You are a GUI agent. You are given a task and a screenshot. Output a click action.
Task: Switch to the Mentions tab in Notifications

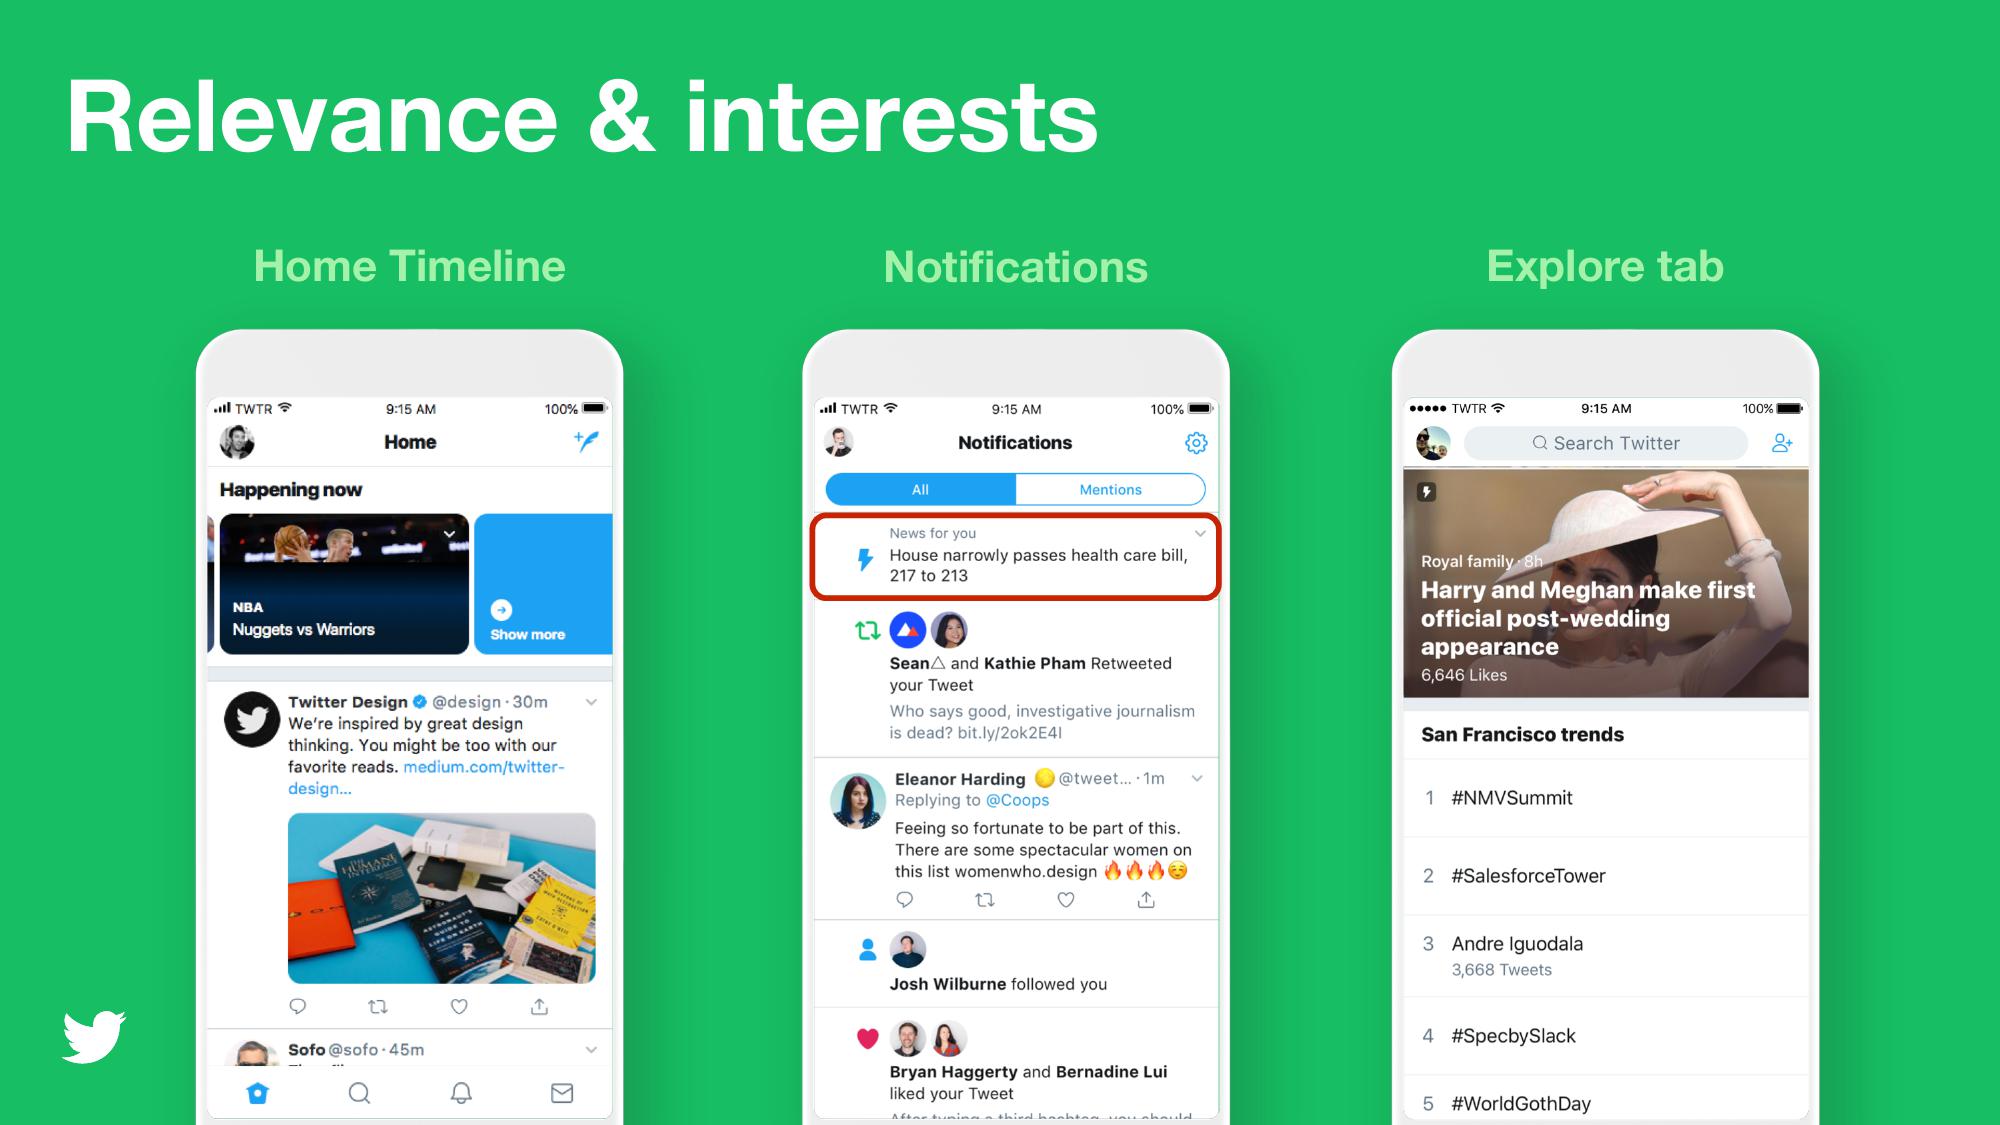(x=1110, y=489)
